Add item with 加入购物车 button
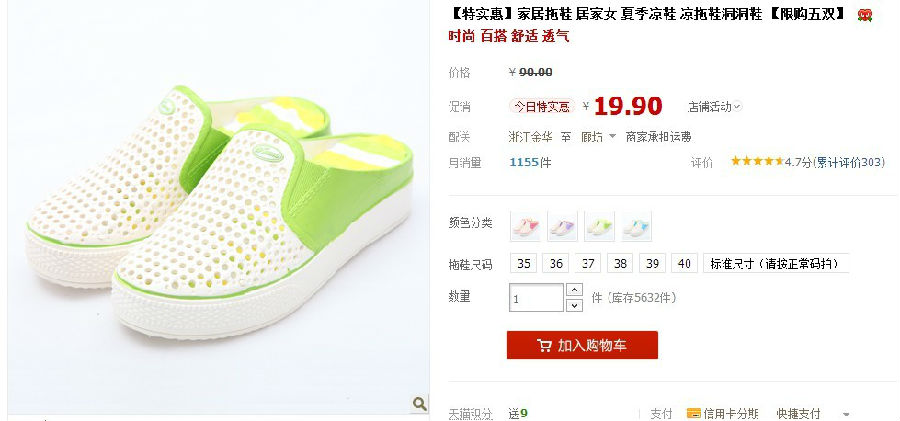 (x=582, y=345)
